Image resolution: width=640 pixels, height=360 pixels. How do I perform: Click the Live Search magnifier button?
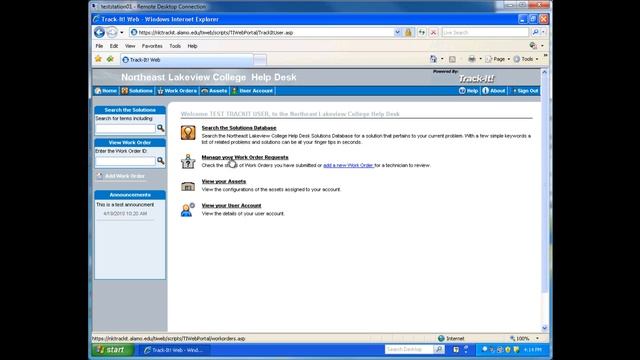click(535, 32)
